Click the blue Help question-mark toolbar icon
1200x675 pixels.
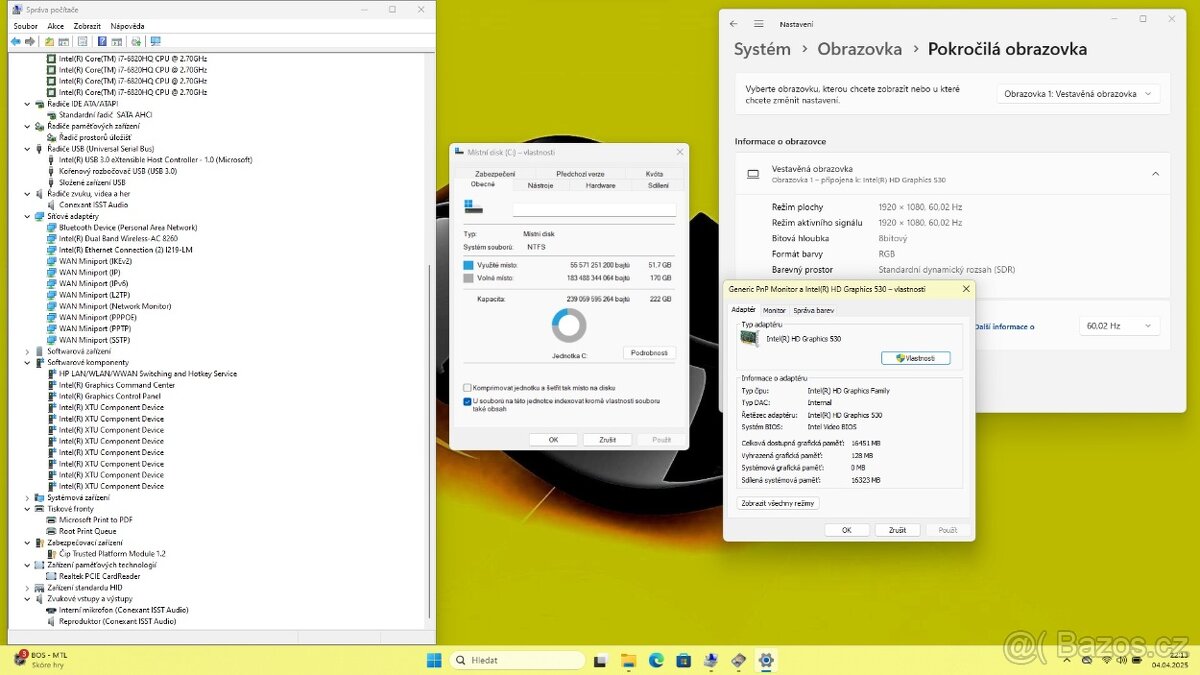[x=101, y=41]
